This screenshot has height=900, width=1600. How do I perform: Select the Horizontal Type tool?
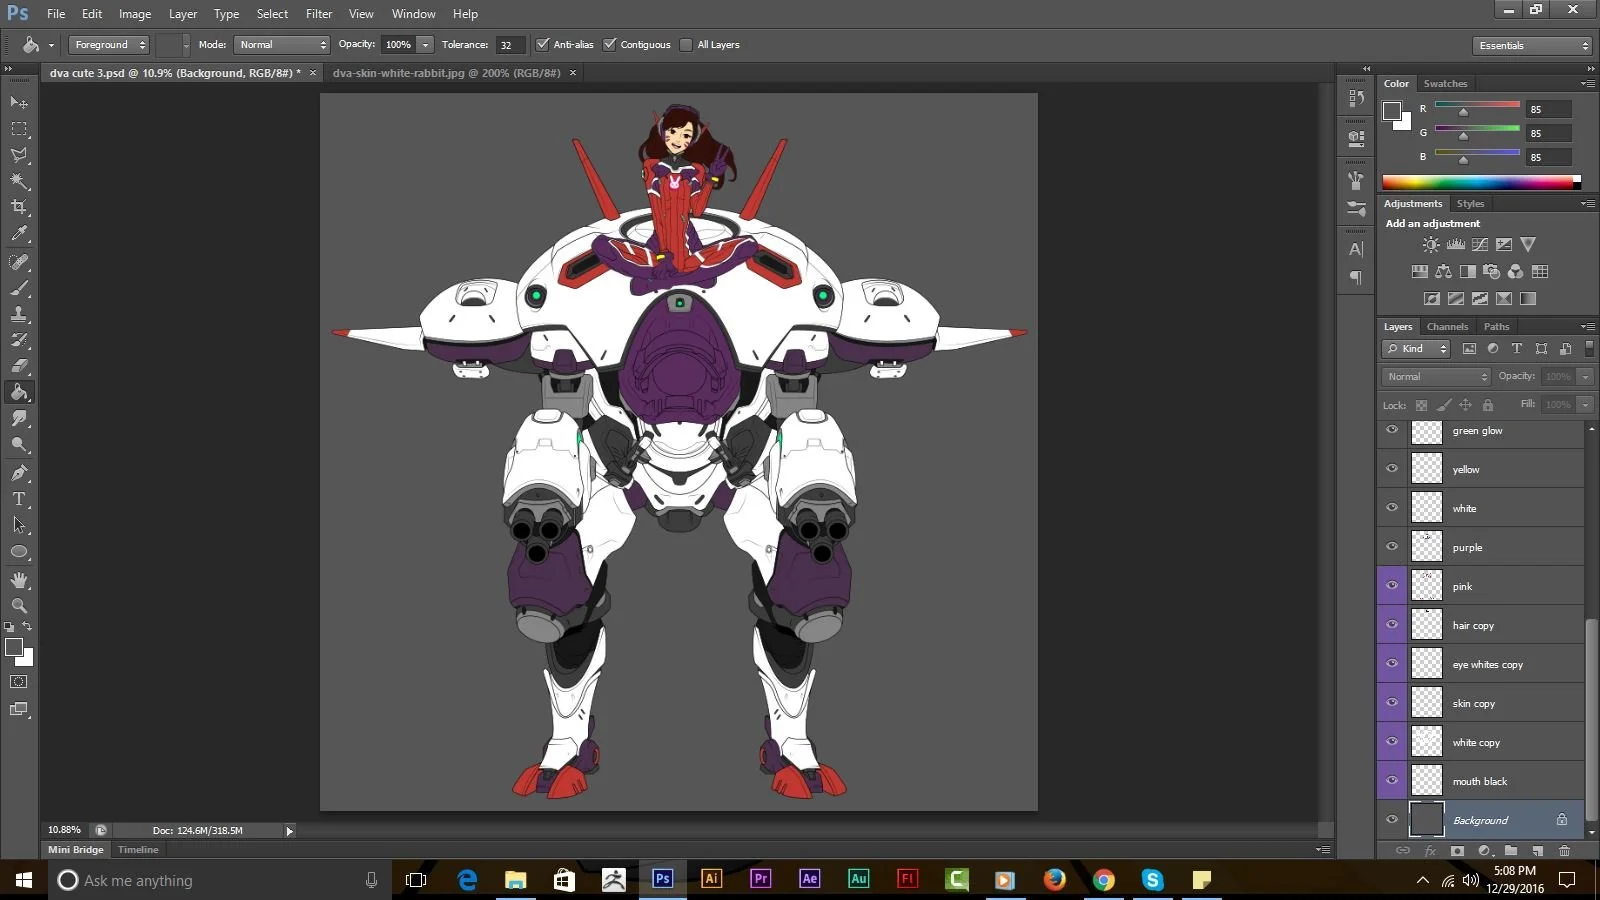pos(19,499)
